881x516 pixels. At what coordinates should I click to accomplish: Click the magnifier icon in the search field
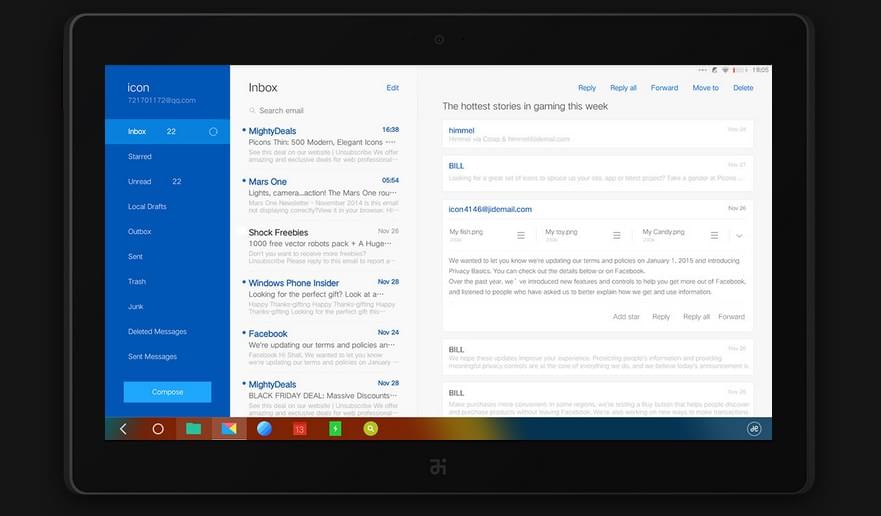[x=252, y=111]
